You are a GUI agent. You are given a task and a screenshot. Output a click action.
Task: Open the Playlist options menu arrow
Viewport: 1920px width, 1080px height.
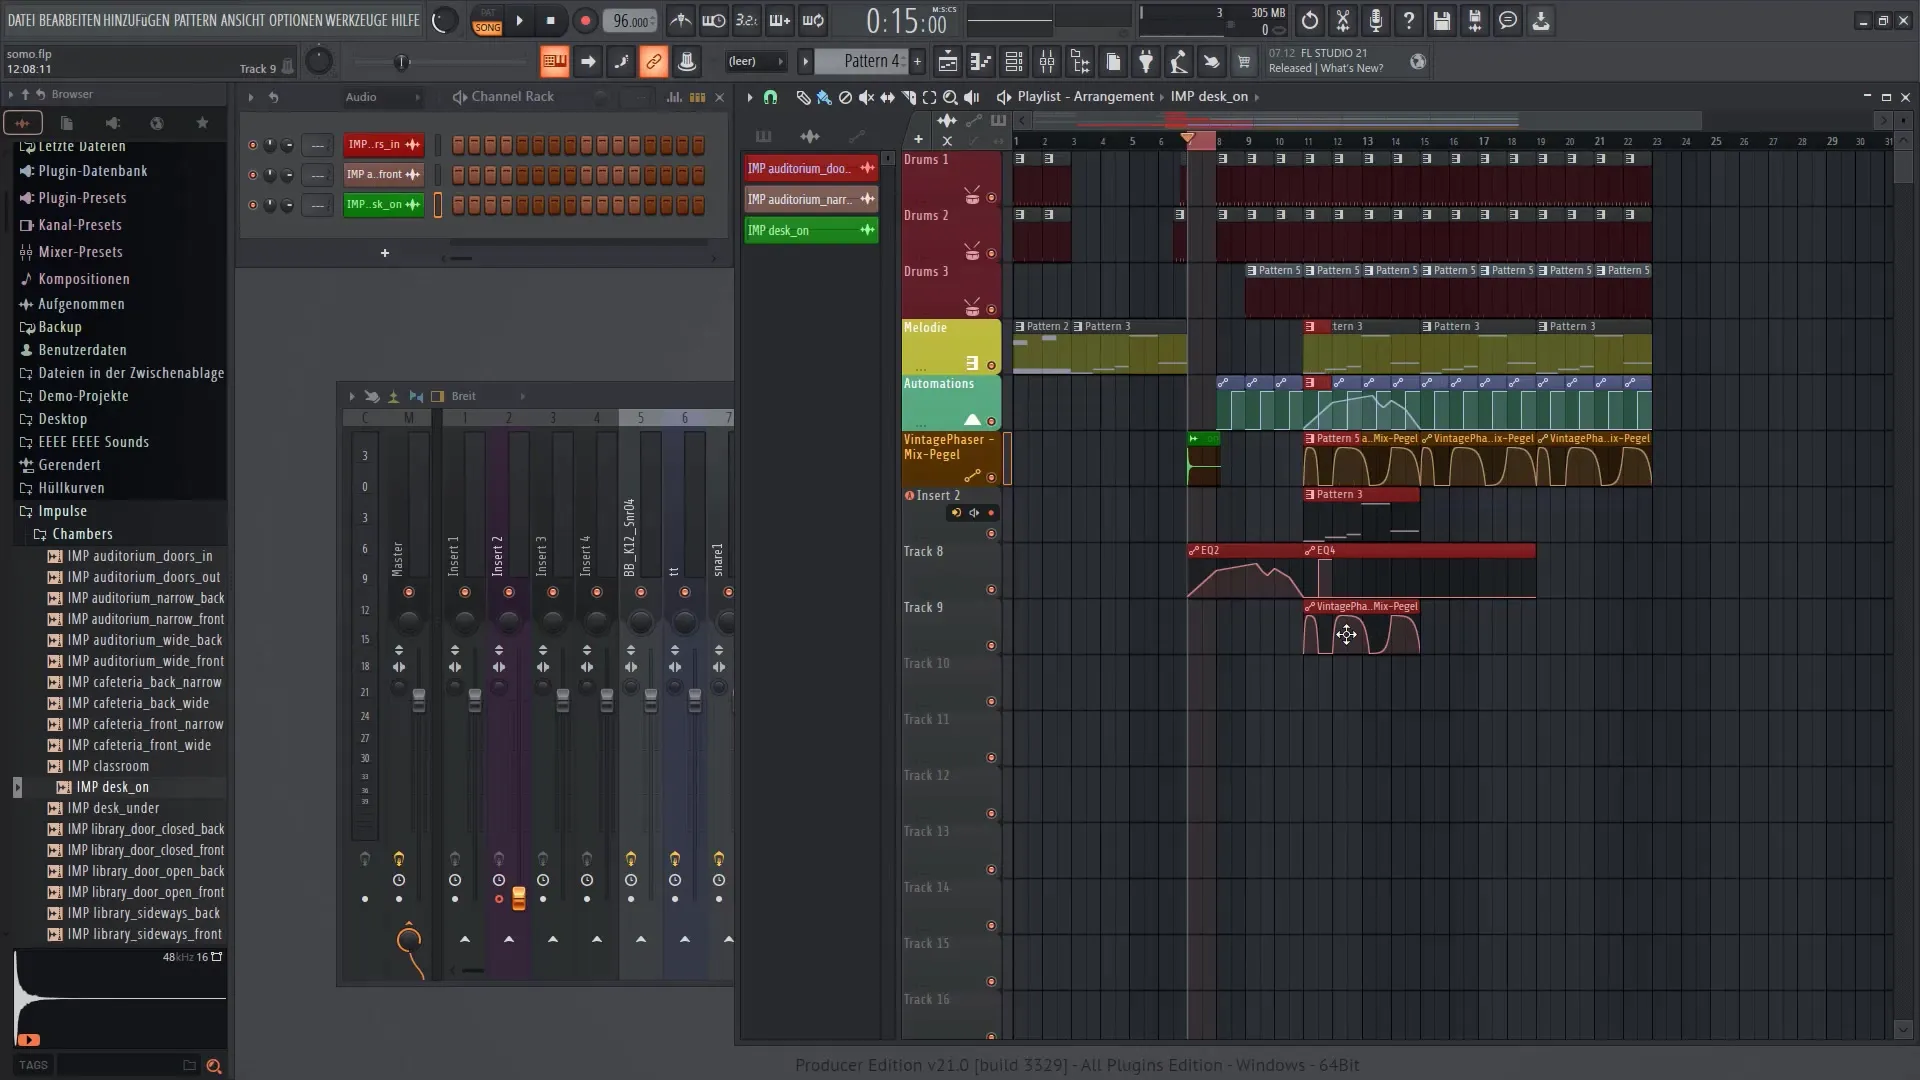[x=749, y=97]
